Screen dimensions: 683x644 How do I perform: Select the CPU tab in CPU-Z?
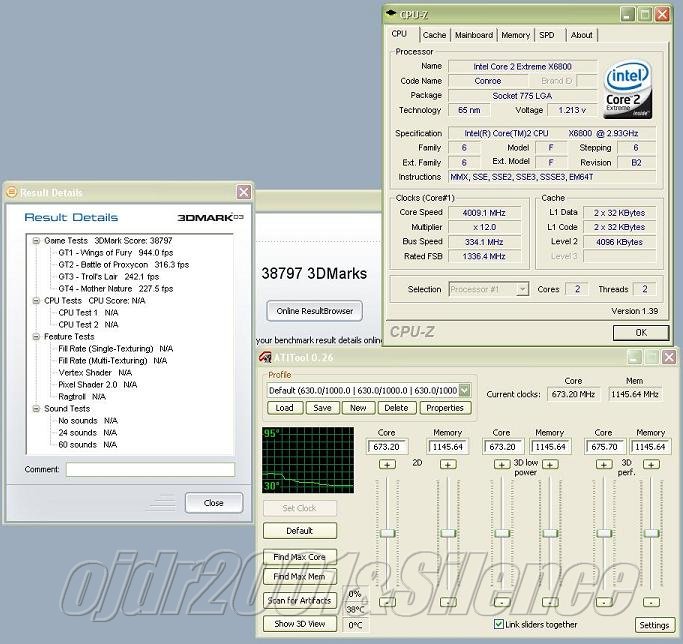pos(399,34)
